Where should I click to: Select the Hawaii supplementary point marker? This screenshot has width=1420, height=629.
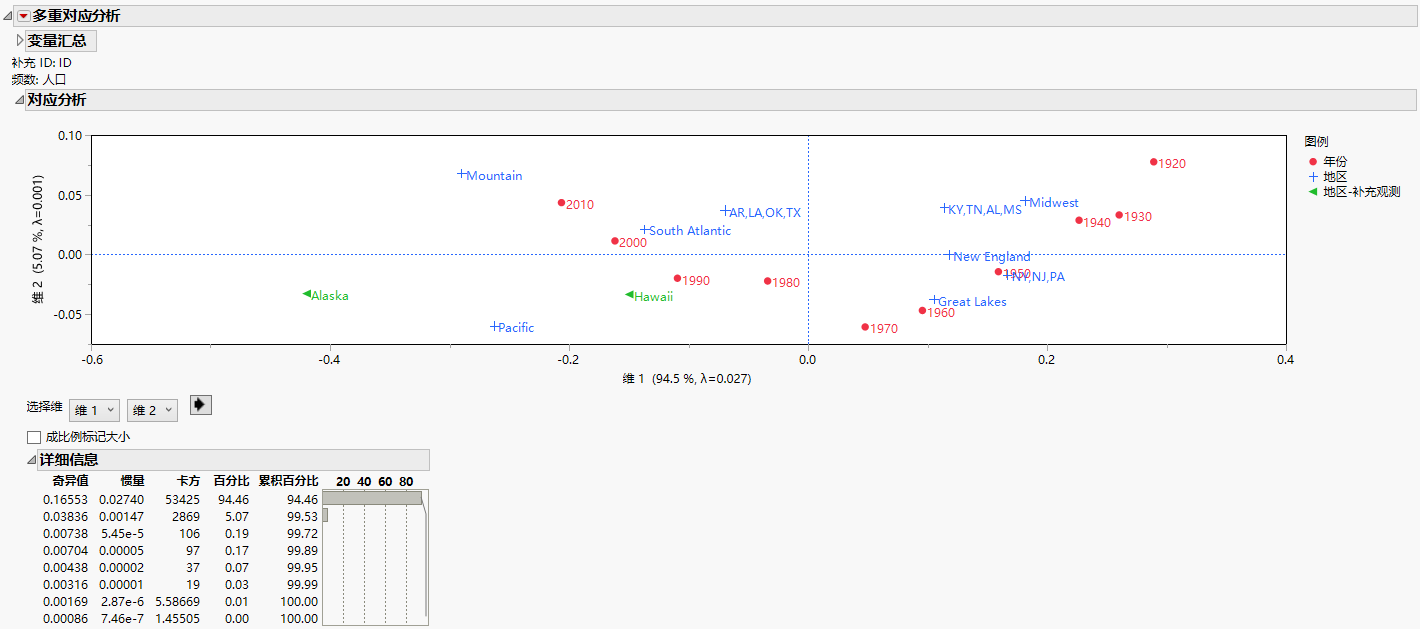pyautogui.click(x=629, y=295)
